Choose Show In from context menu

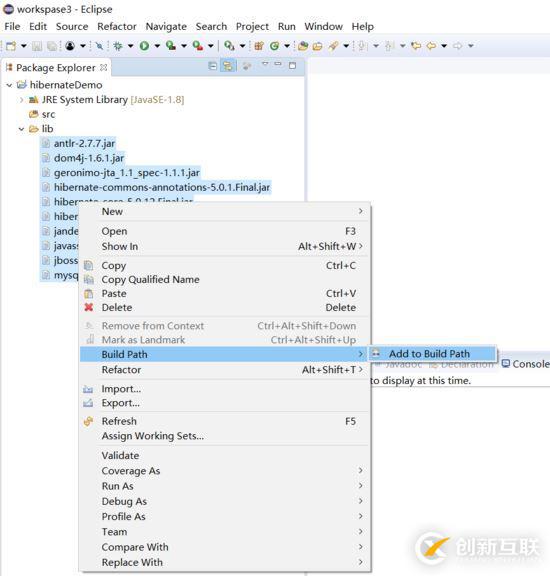[x=225, y=246]
